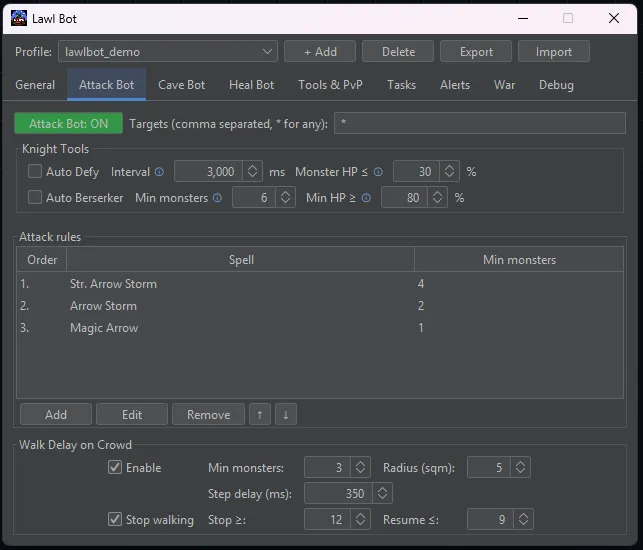Click Add under Attack rules
The image size is (643, 550).
pyautogui.click(x=56, y=415)
